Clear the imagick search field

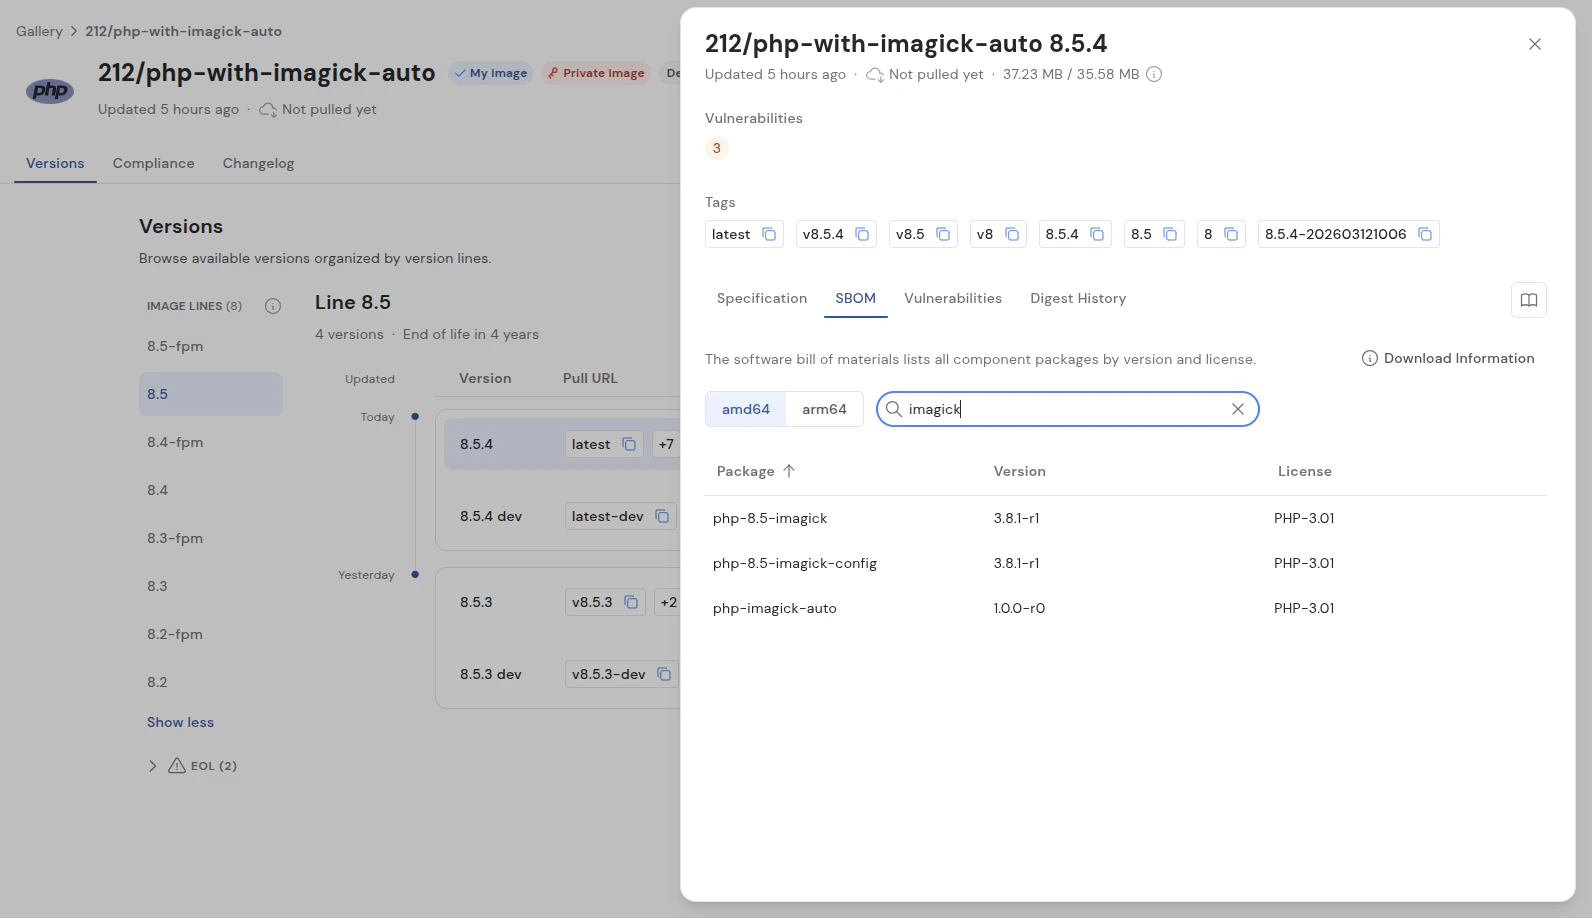tap(1238, 409)
